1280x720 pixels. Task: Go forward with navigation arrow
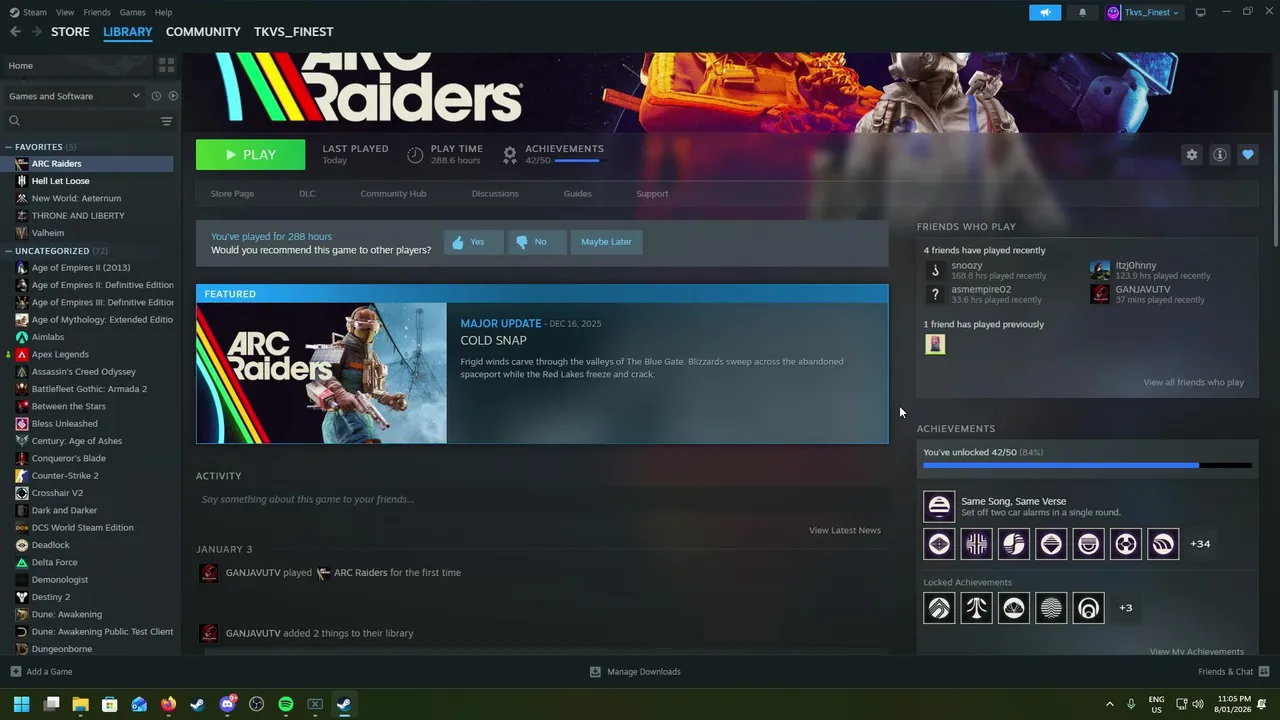tap(36, 32)
